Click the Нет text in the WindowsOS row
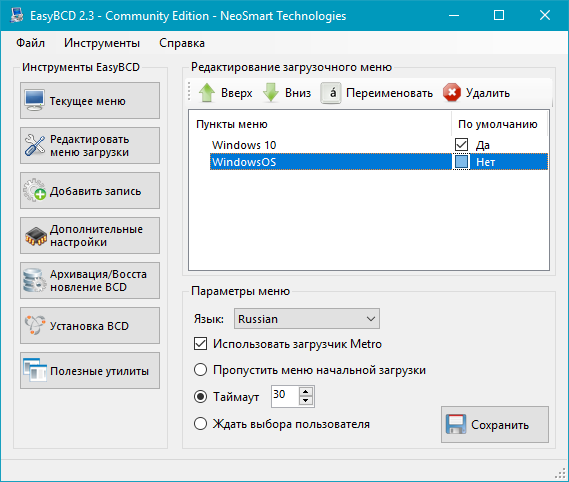Screen dimensions: 569x482 point(485,162)
